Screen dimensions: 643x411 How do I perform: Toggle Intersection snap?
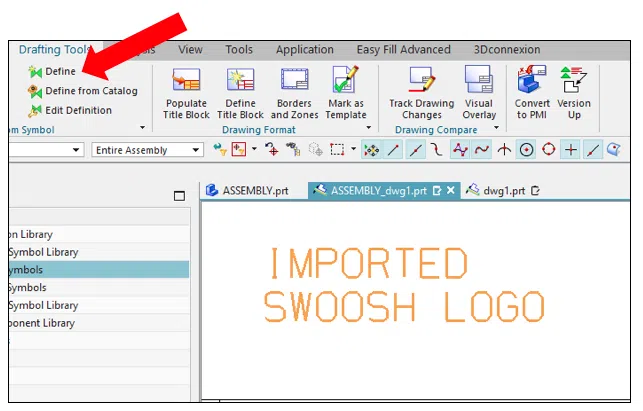(x=504, y=150)
